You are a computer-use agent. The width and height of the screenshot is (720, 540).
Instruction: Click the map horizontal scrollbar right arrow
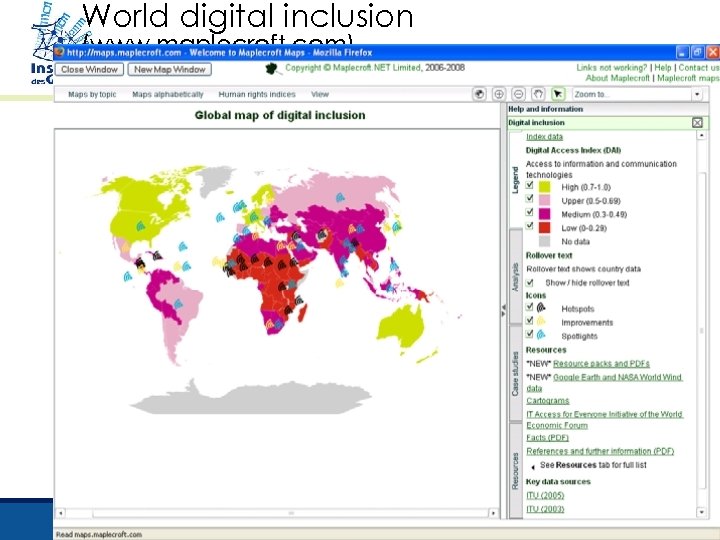[493, 513]
